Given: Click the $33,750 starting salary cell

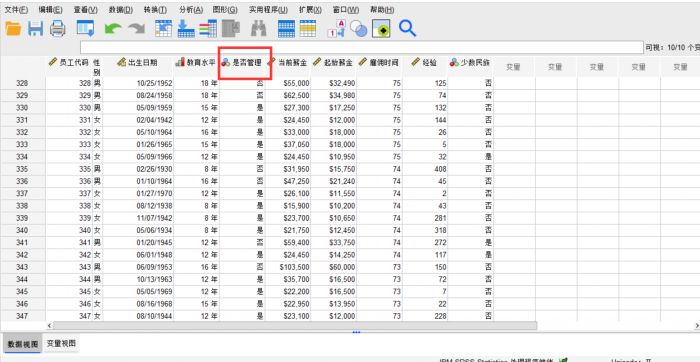Looking at the screenshot, I should click(333, 242).
